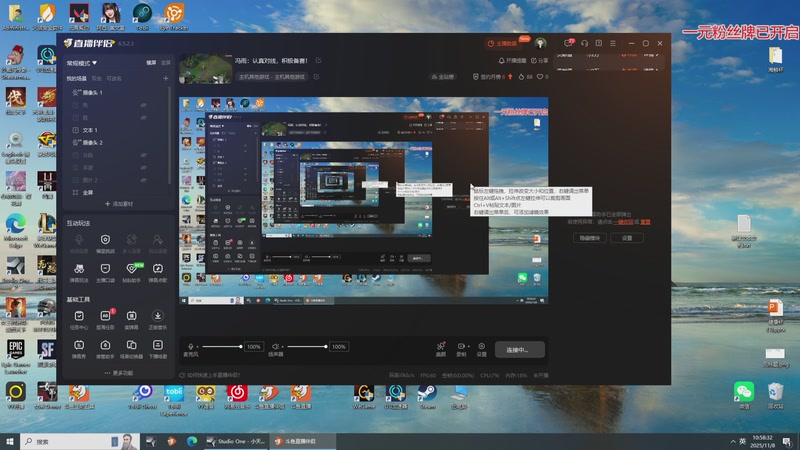Image resolution: width=800 pixels, height=450 pixels.
Task: Open 弹幕点歌 music icon
Action: point(158,268)
